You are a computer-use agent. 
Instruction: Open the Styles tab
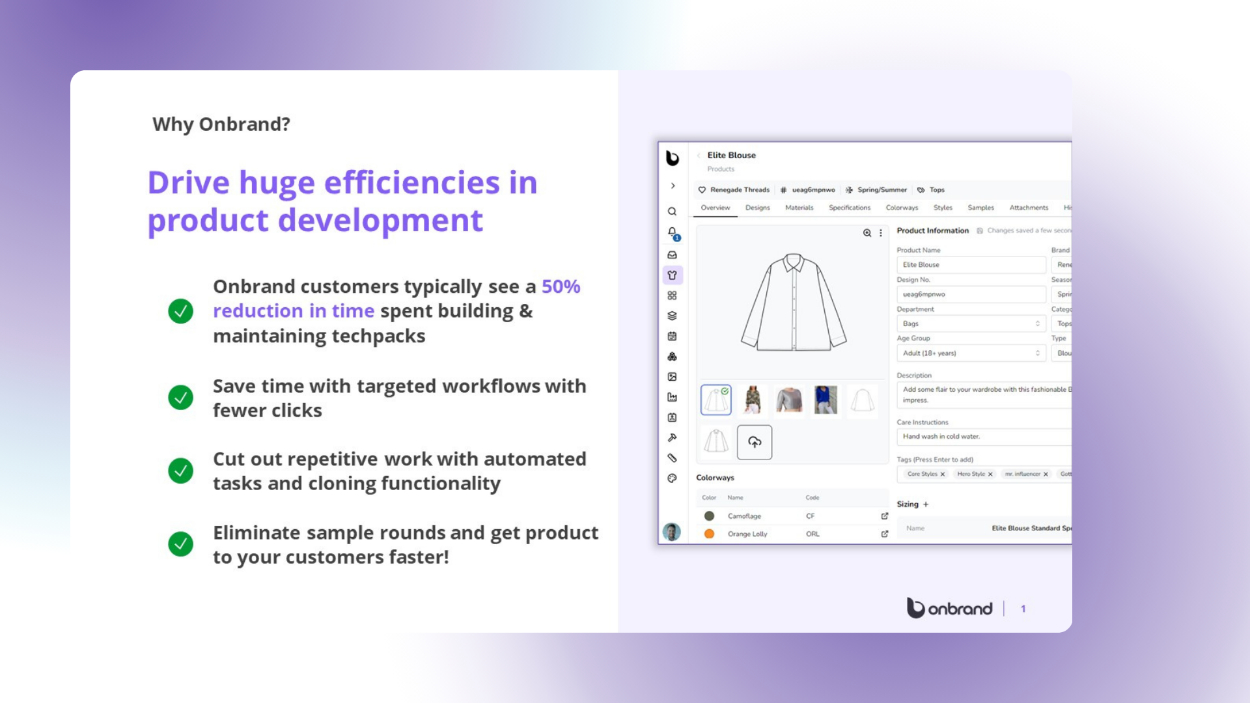point(943,208)
